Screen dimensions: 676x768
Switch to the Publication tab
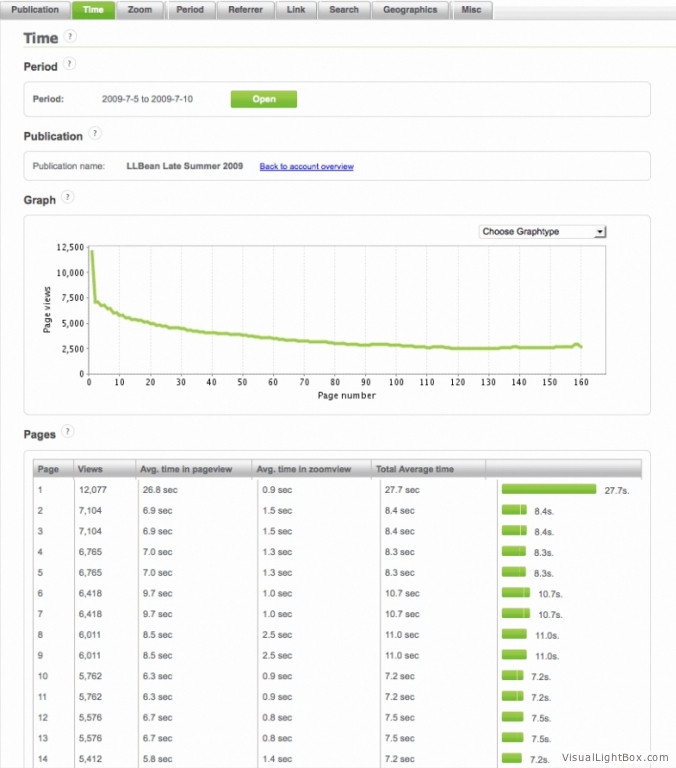point(35,10)
